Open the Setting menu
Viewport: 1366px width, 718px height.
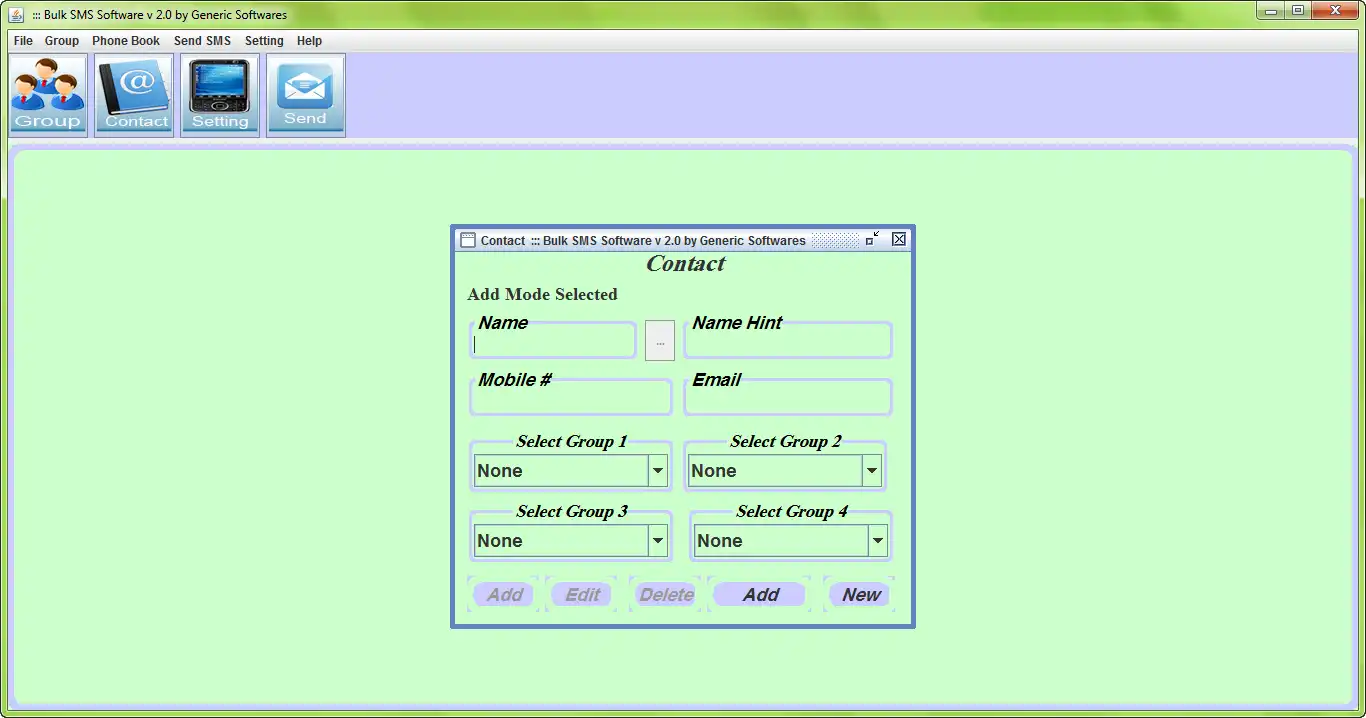click(x=264, y=41)
